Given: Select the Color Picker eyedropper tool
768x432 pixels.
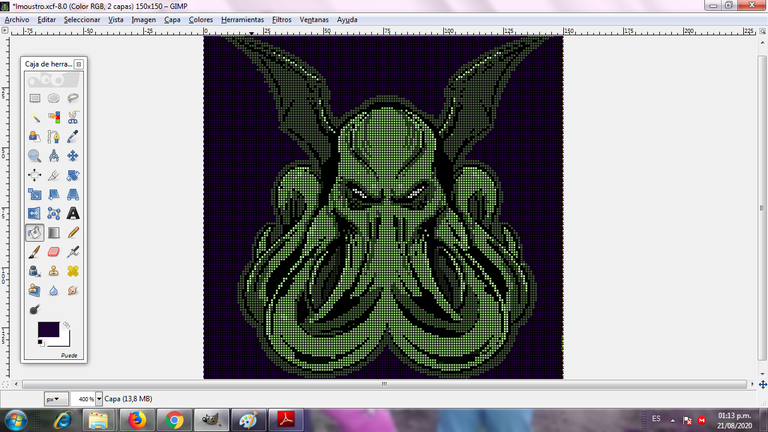Looking at the screenshot, I should coord(72,137).
